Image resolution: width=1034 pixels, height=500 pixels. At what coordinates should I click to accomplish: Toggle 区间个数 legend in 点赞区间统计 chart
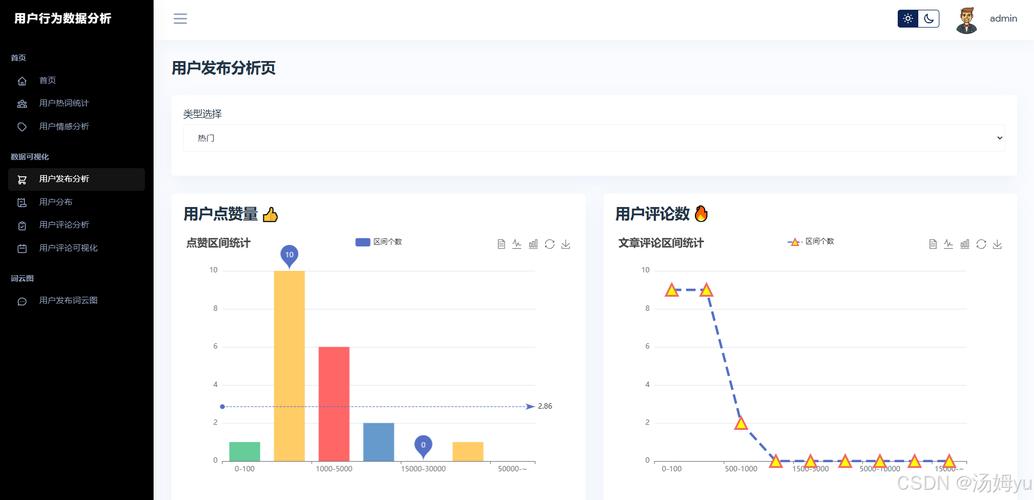point(379,242)
